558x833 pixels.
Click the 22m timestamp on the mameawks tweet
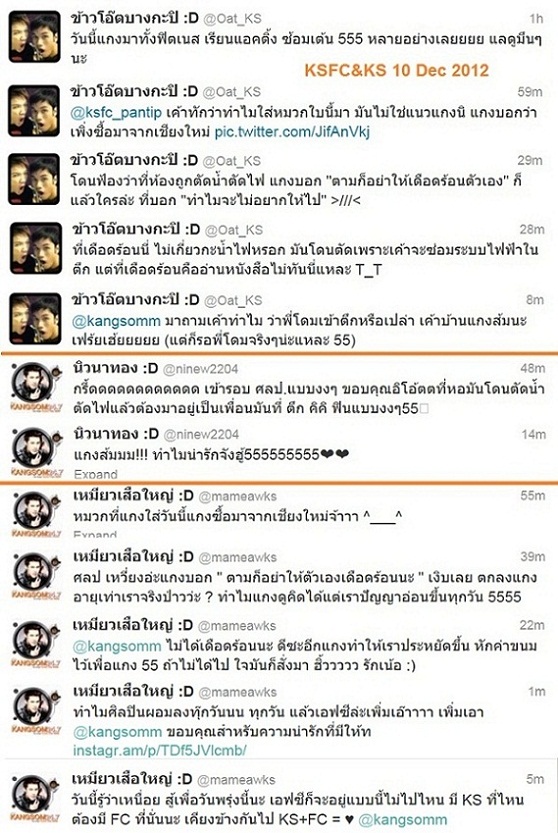532,625
